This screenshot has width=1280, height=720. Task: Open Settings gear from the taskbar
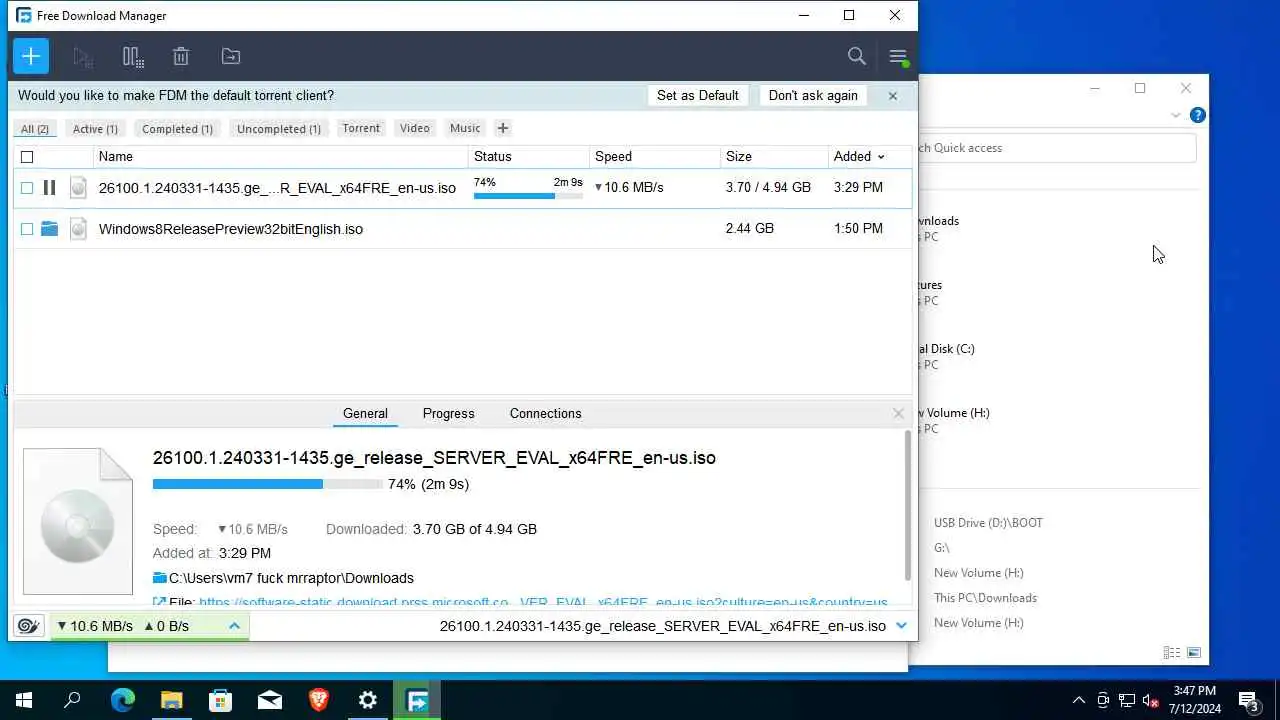pyautogui.click(x=368, y=700)
